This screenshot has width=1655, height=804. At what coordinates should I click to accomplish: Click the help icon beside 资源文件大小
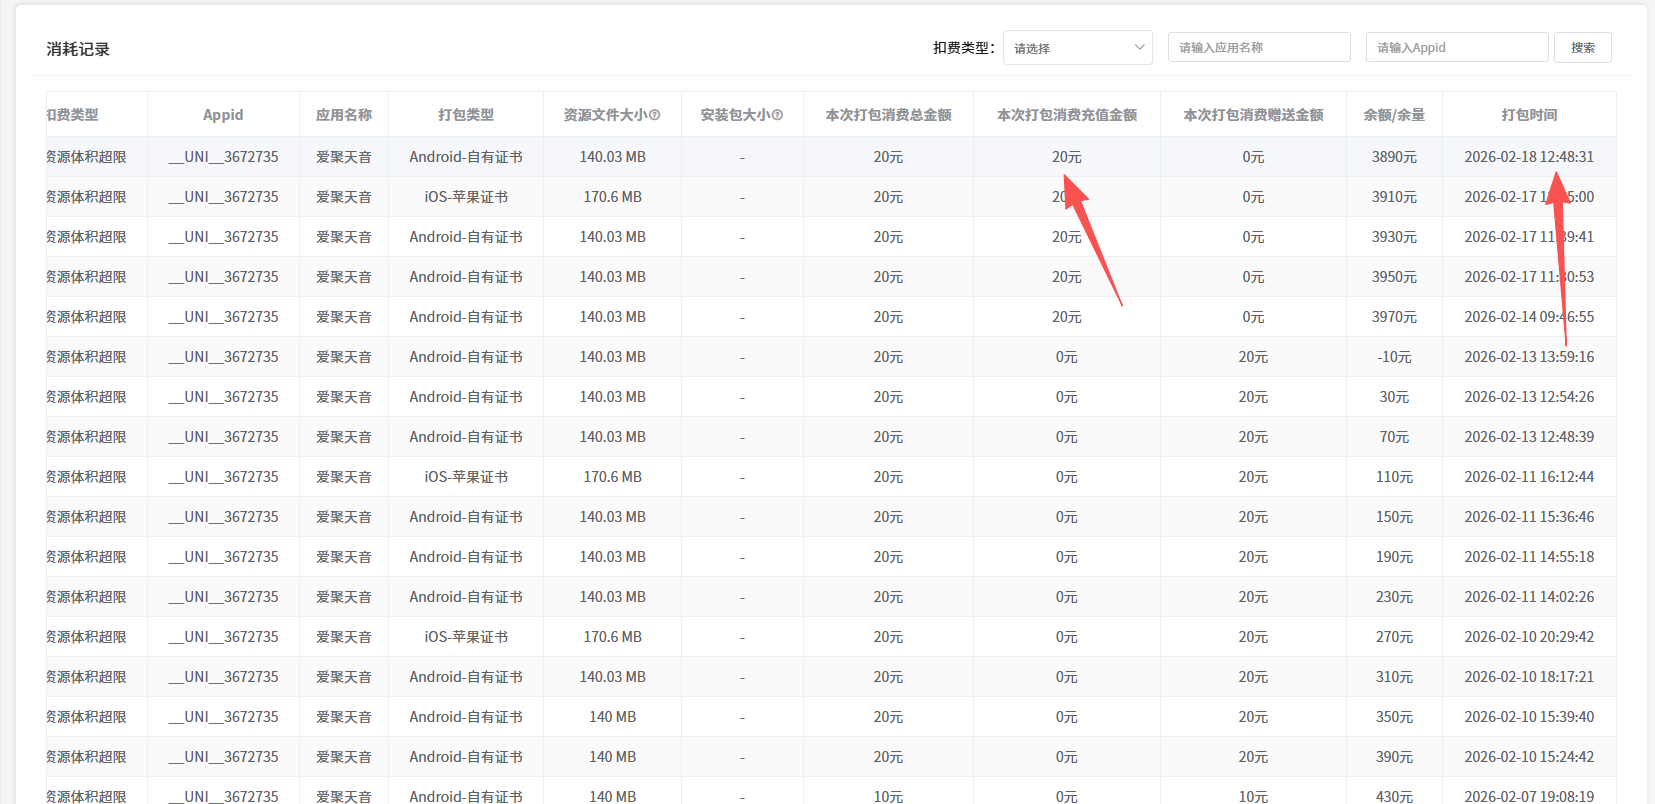[655, 115]
